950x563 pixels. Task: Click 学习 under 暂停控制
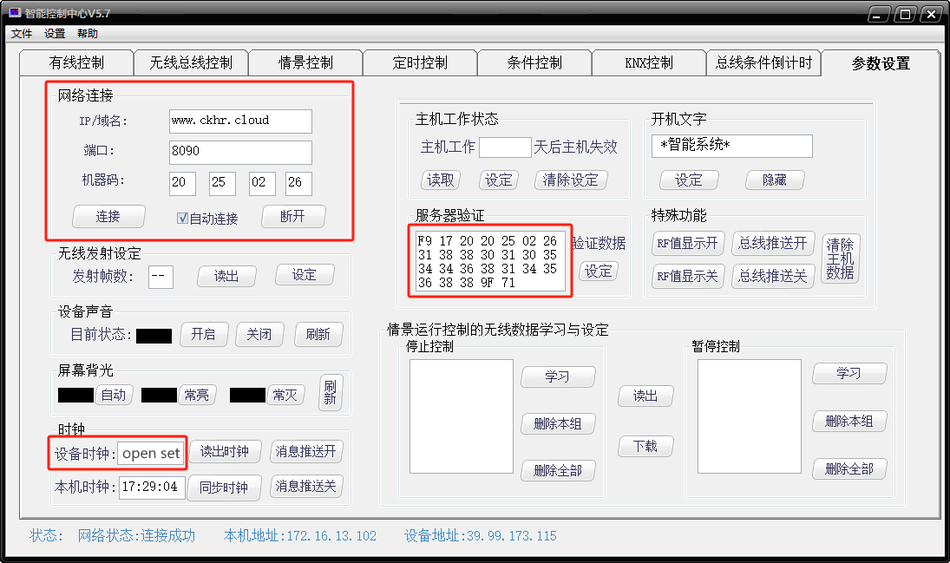click(x=849, y=374)
